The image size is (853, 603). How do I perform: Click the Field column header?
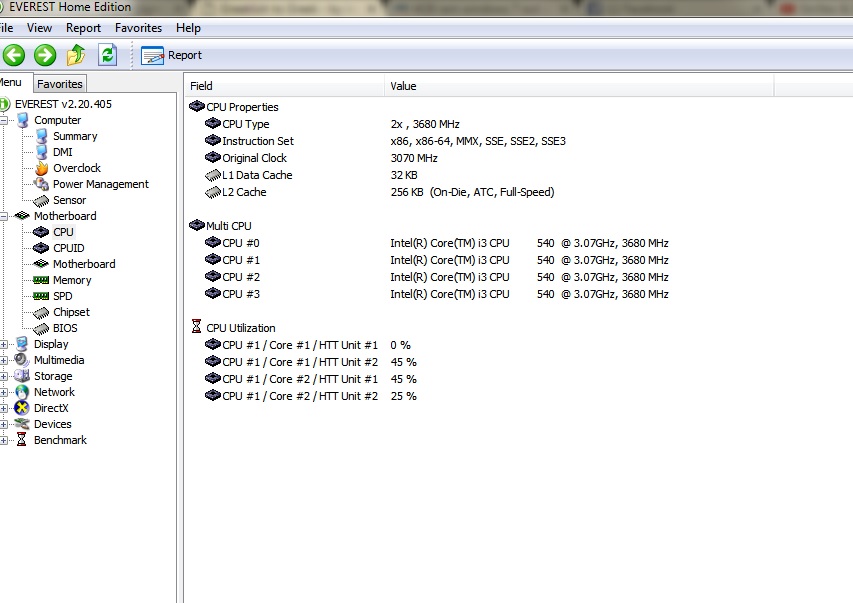285,86
